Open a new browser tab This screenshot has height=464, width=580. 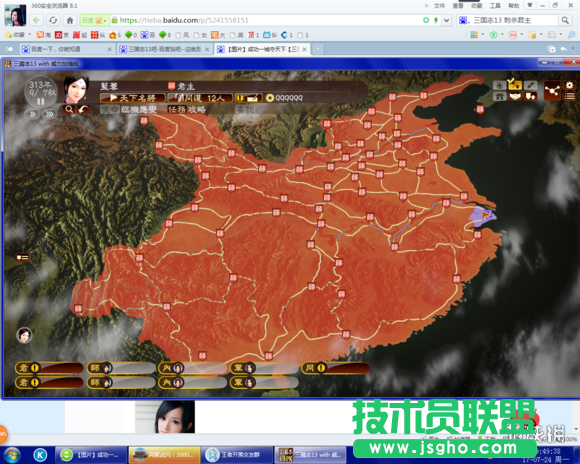coord(318,49)
